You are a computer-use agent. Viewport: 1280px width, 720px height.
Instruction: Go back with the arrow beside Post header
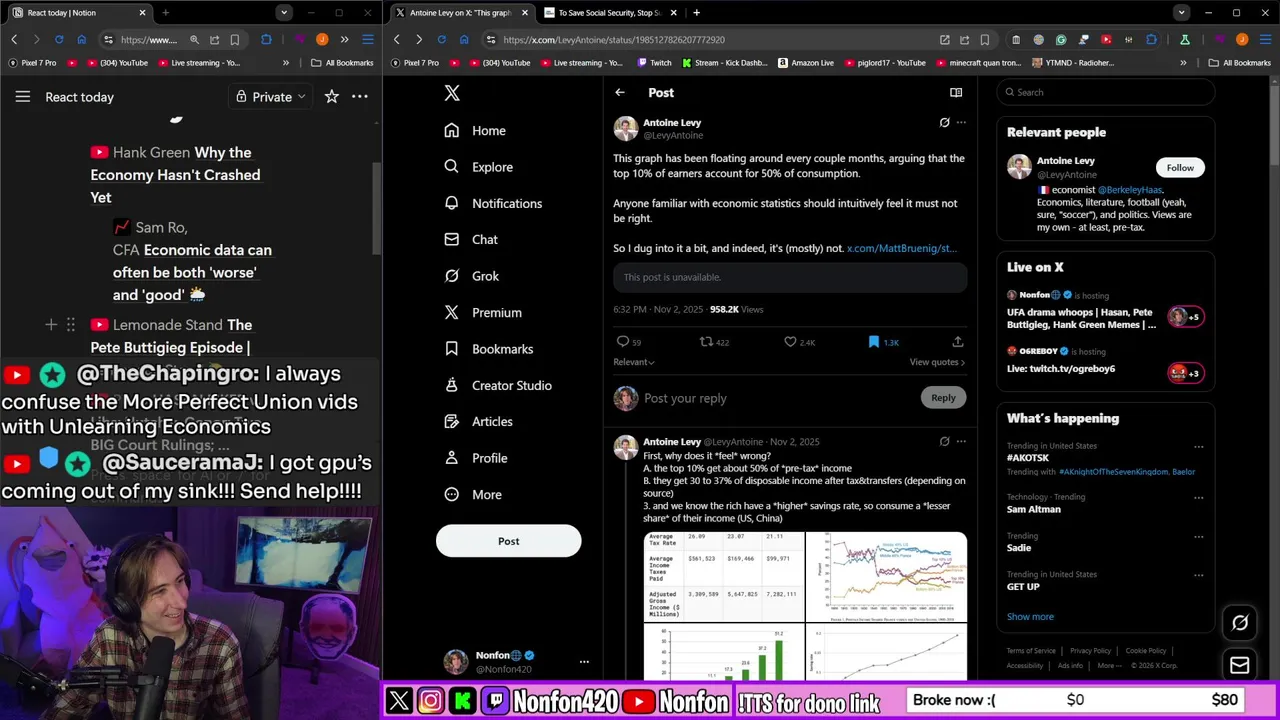pyautogui.click(x=620, y=92)
